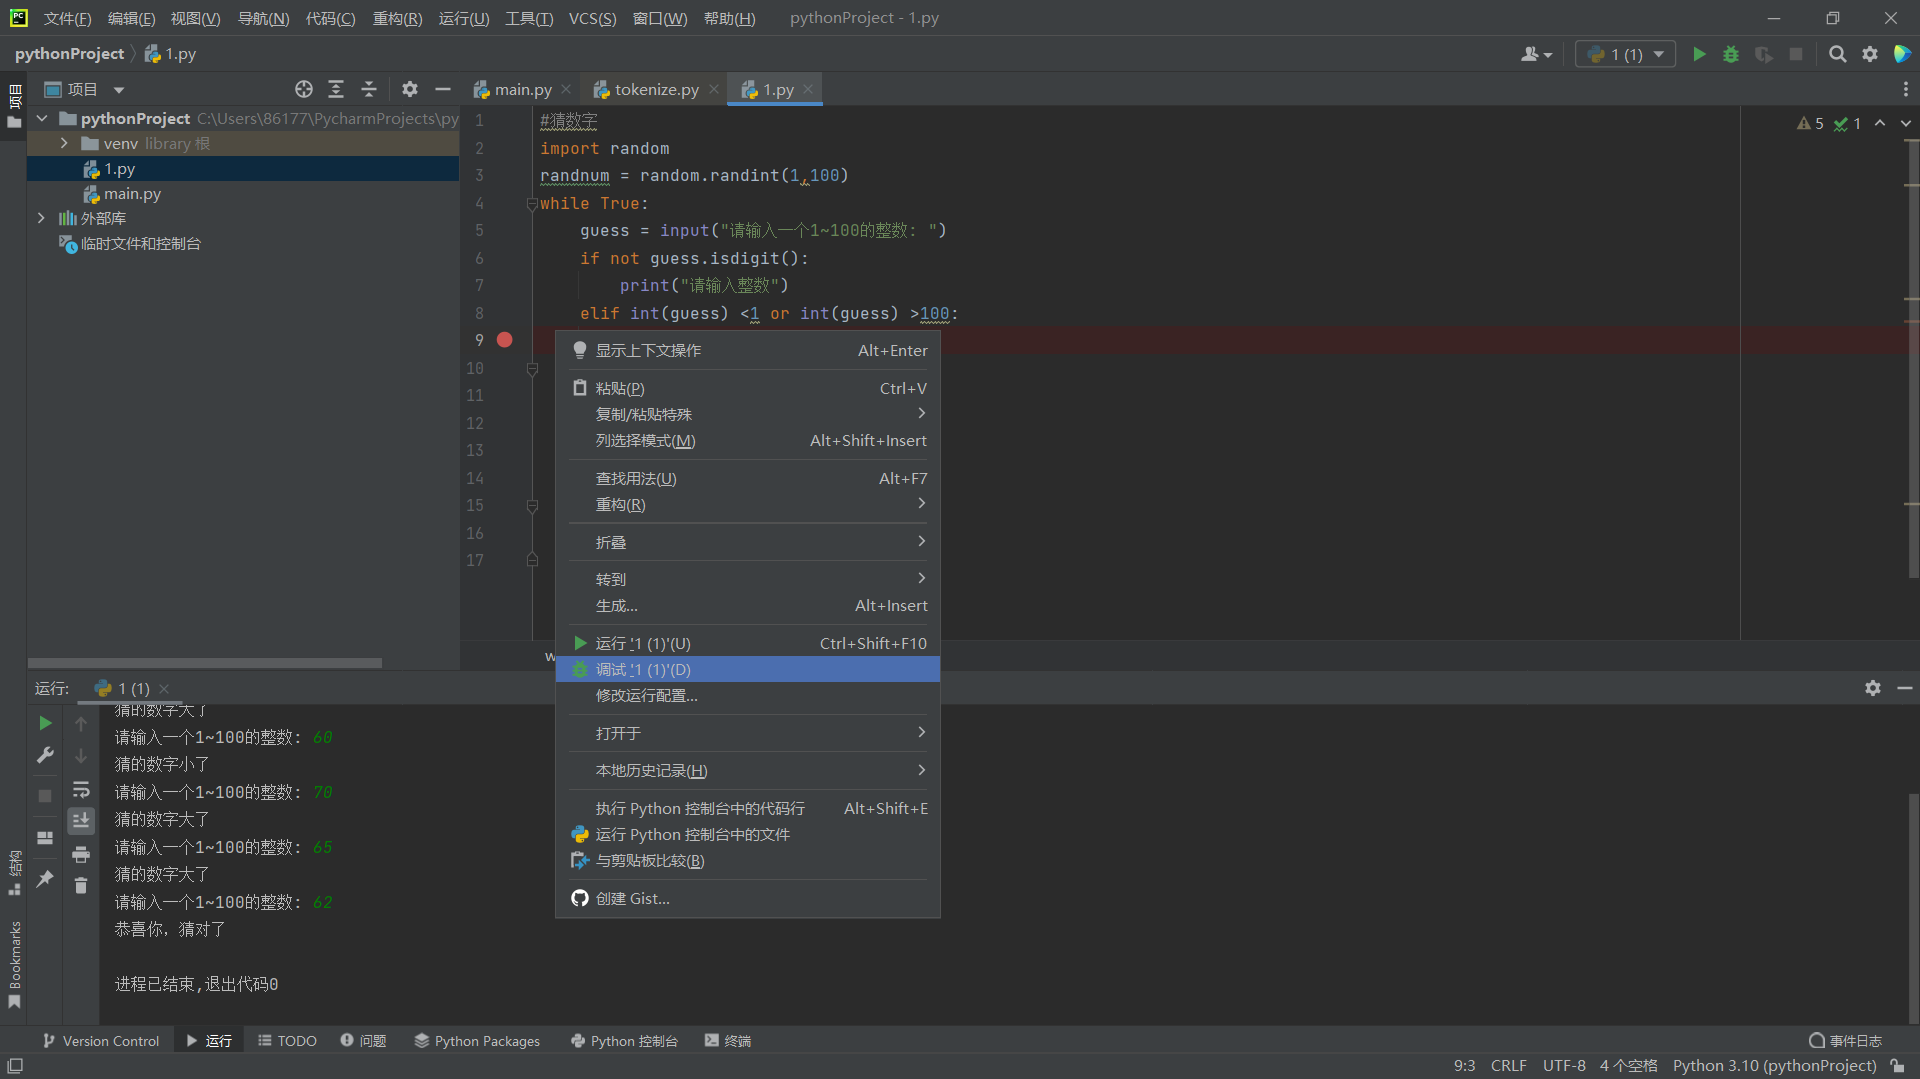The image size is (1920, 1079).
Task: Go to the next highlighted error arrow
Action: [x=1906, y=123]
